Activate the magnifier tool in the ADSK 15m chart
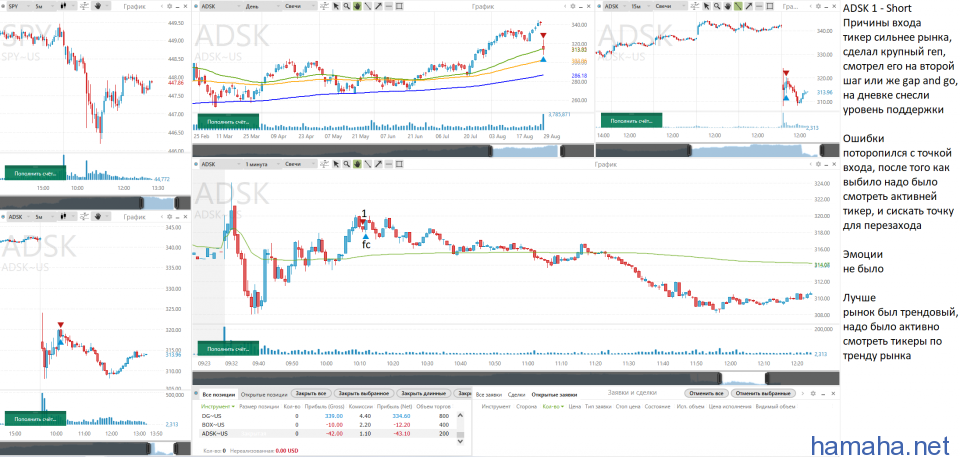 pos(717,6)
